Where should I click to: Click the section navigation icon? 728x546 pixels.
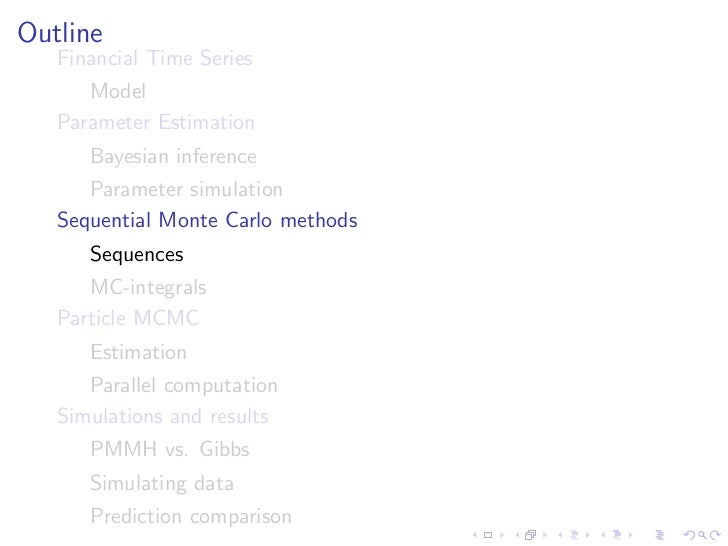[617, 535]
